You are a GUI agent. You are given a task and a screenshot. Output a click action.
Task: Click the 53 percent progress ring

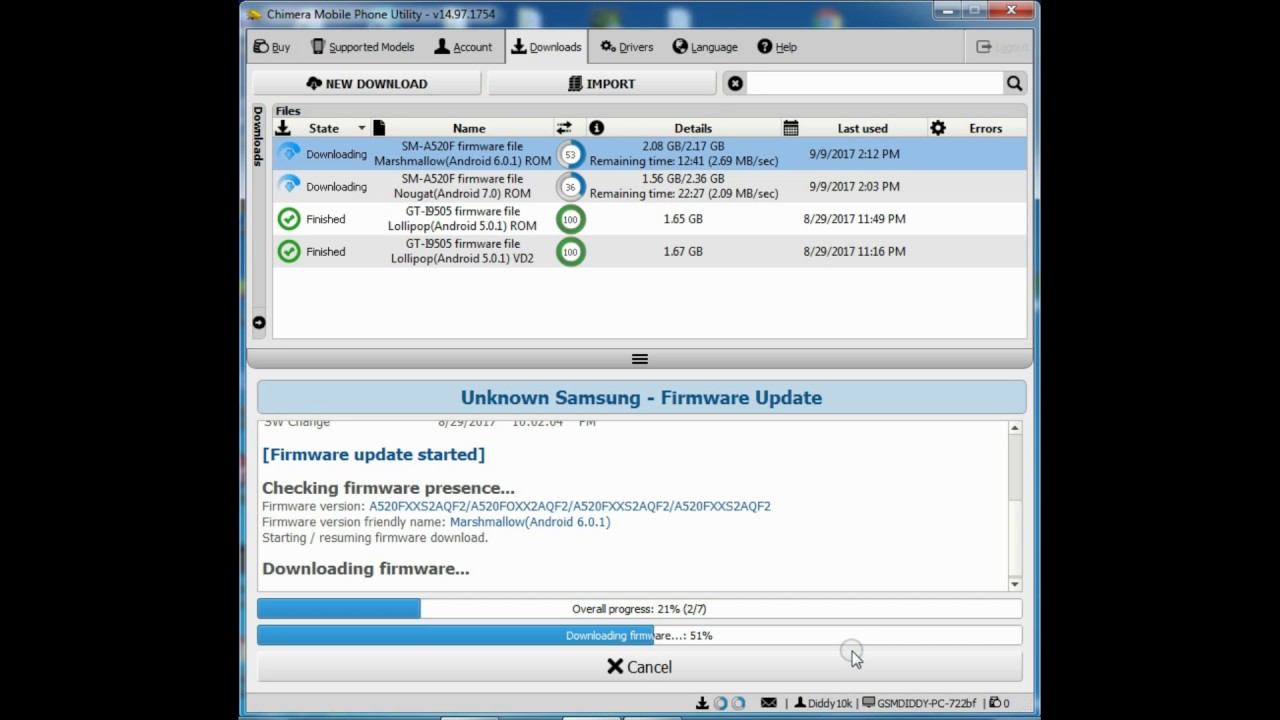[x=570, y=154]
